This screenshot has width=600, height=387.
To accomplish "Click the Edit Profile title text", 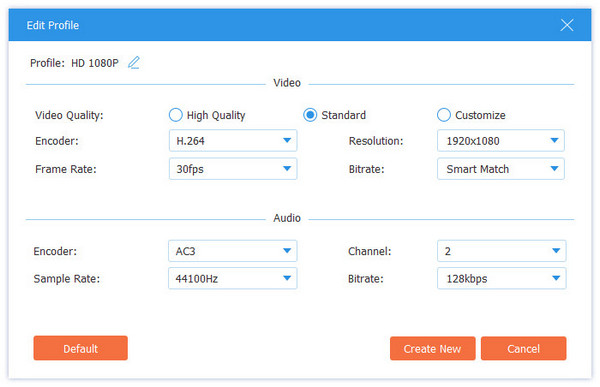I will 53,25.
